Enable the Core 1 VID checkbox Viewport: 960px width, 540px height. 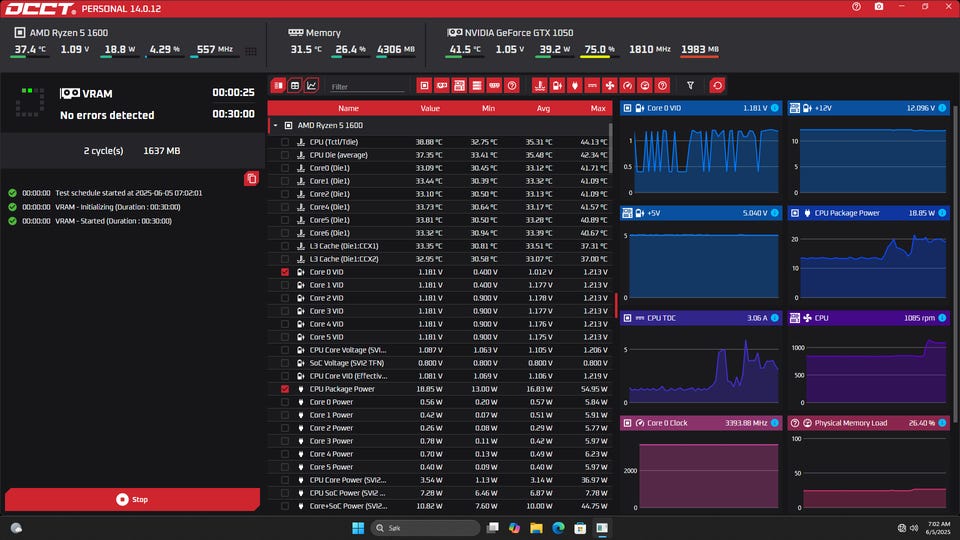[x=285, y=285]
